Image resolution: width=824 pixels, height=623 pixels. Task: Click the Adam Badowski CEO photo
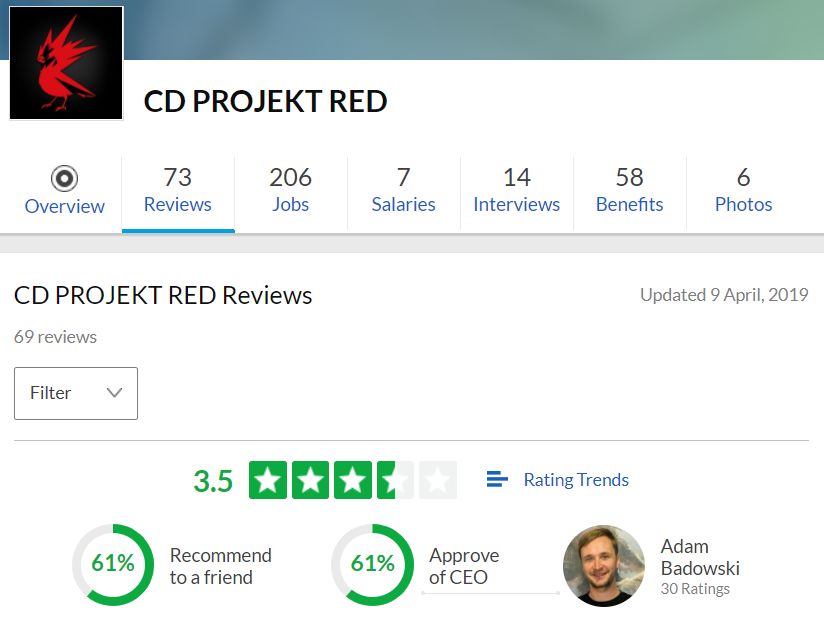tap(603, 566)
